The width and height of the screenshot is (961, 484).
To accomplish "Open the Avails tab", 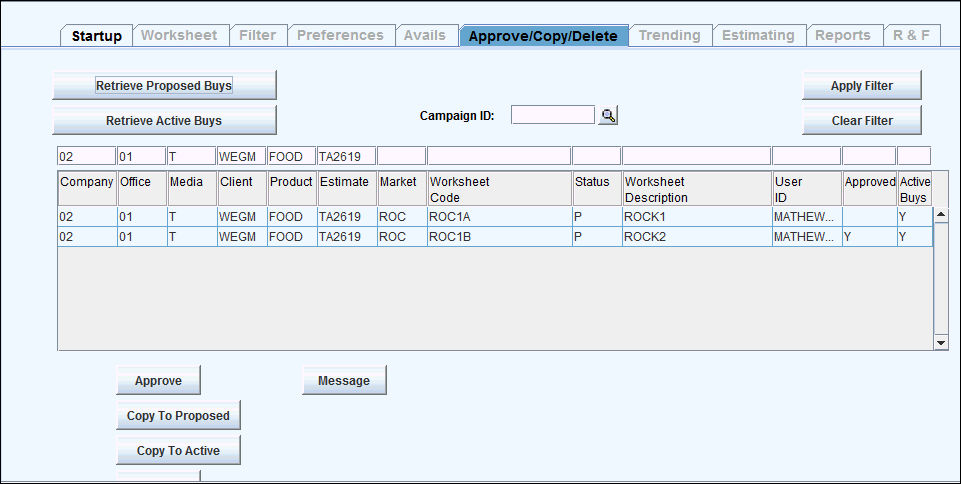I will (425, 35).
